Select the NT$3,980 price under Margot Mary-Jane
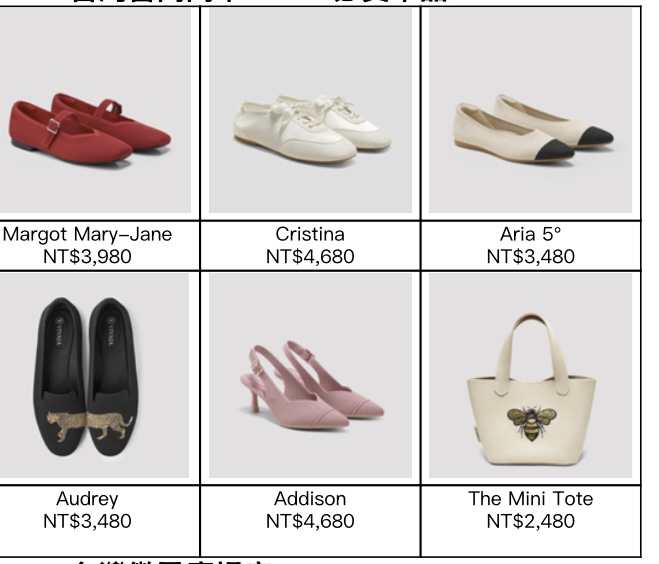This screenshot has width=659, height=564. click(x=87, y=256)
